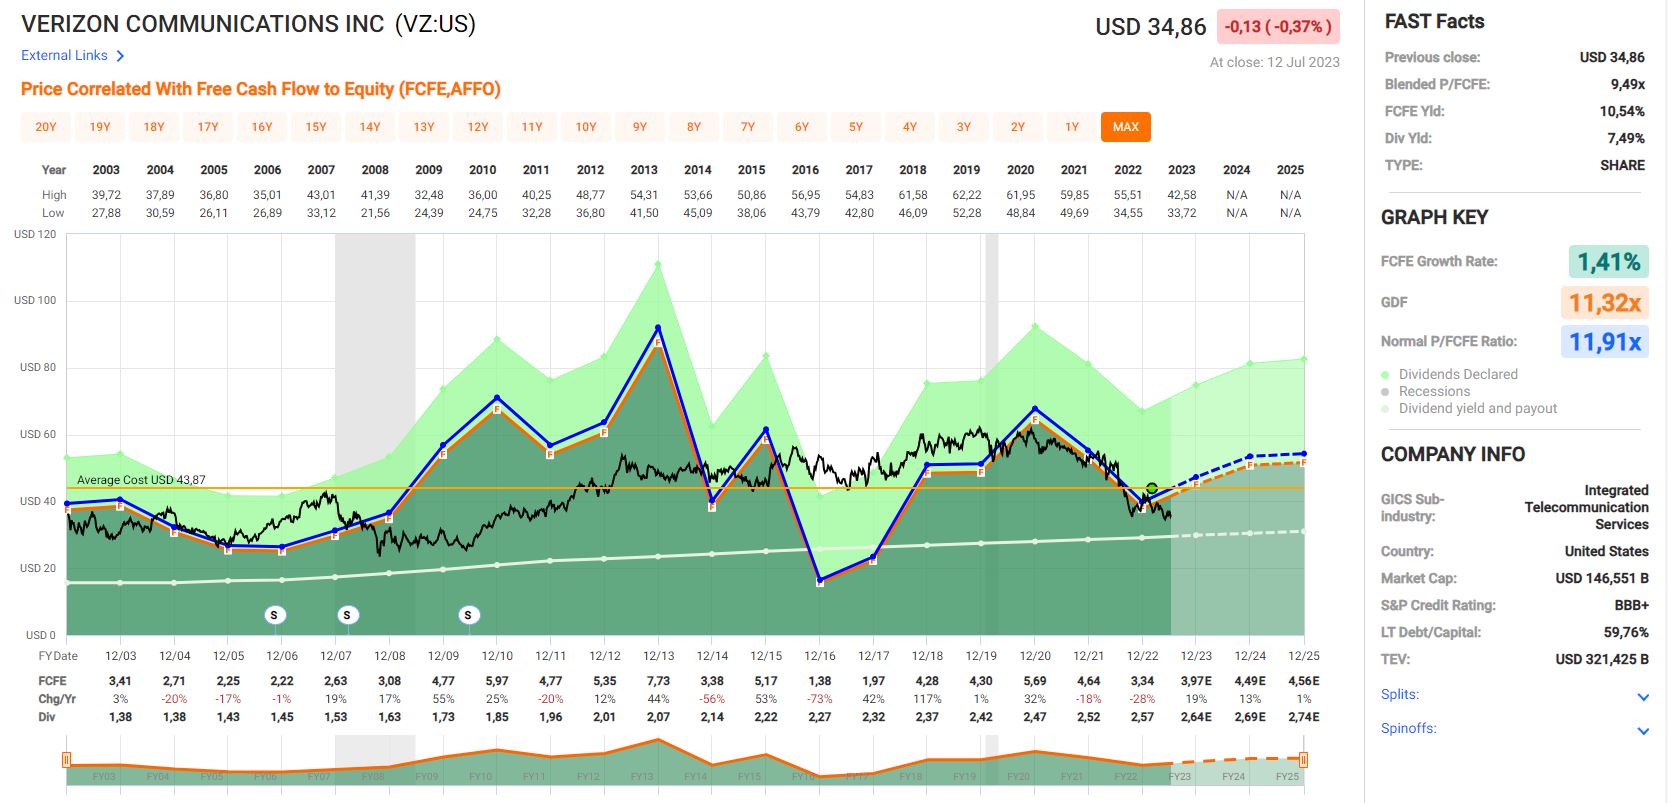Click the green dot on Average Cost line
Screen dimensions: 1668x803
point(1152,489)
